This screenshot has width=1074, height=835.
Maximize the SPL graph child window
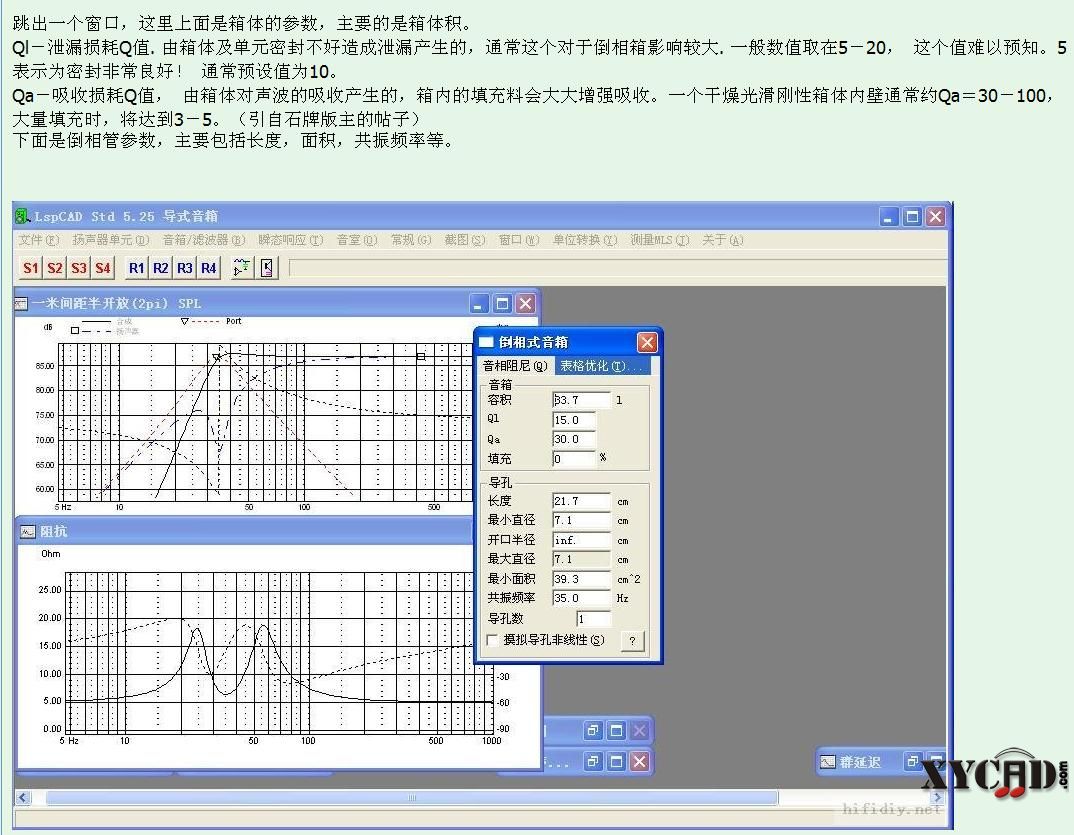[503, 303]
